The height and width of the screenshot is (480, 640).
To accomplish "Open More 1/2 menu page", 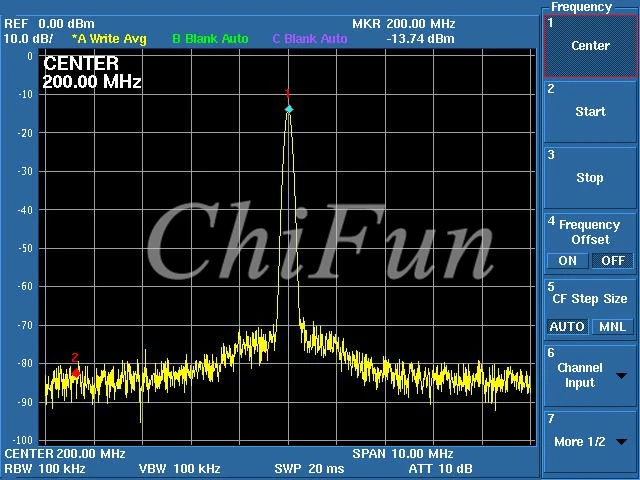I will [590, 442].
